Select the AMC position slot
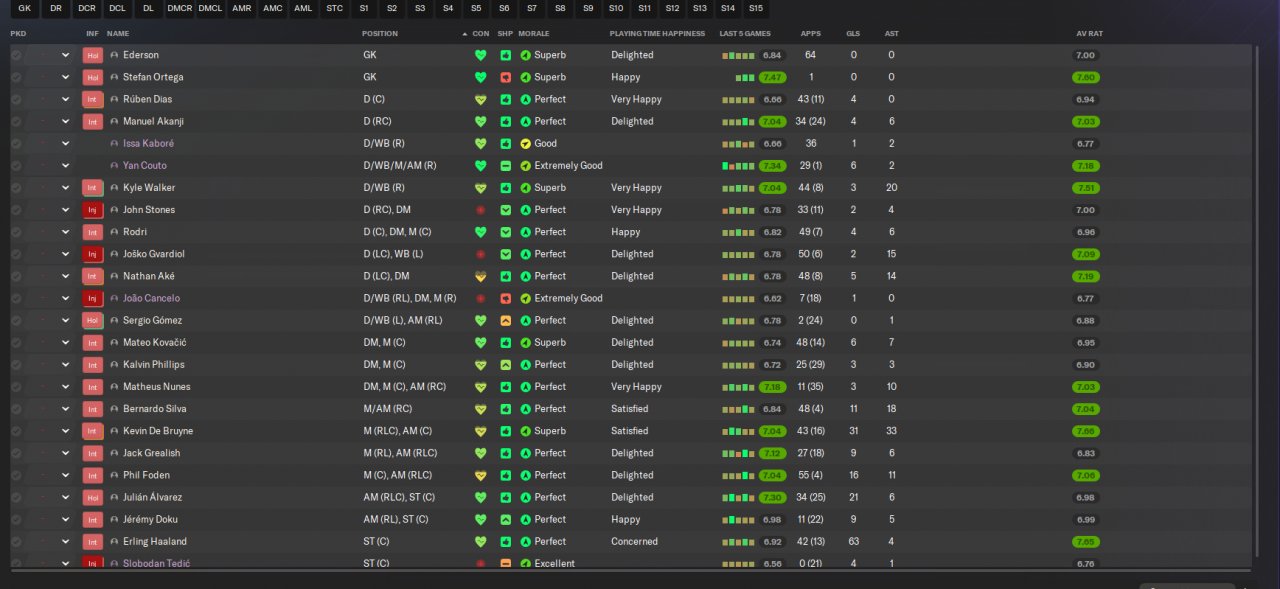Screen dimensions: 1280x589 tap(272, 8)
